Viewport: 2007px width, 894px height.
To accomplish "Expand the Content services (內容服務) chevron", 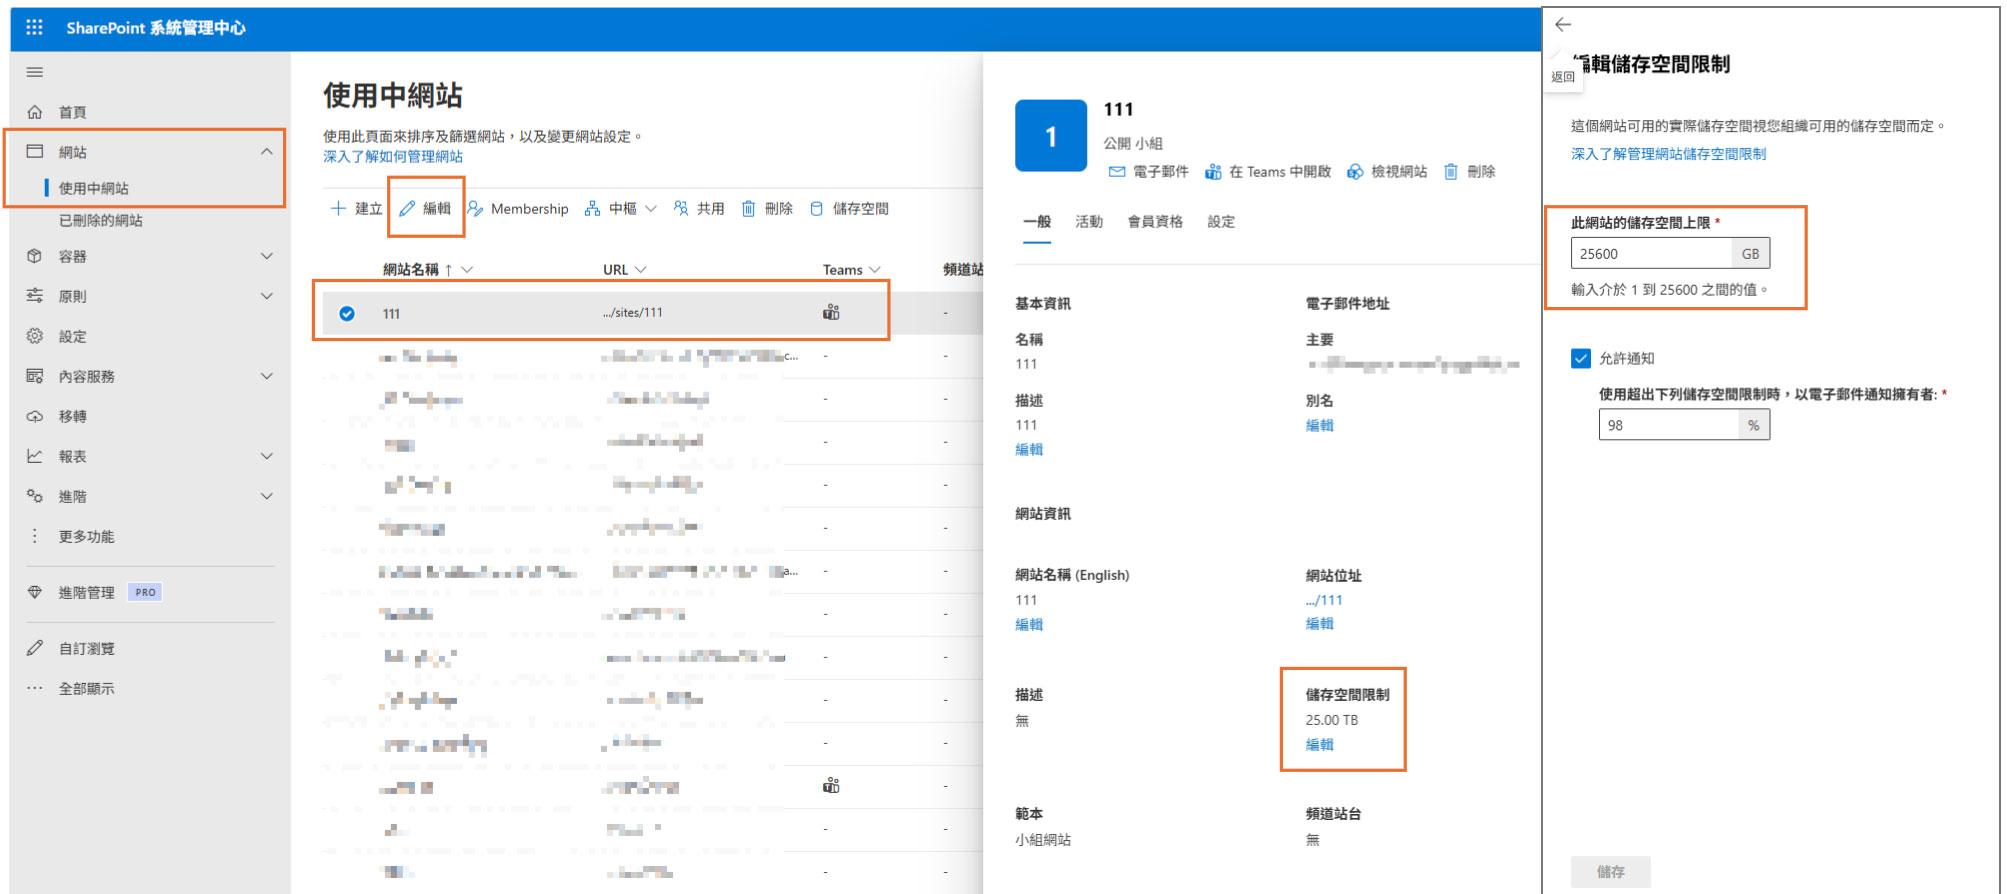I will 267,376.
